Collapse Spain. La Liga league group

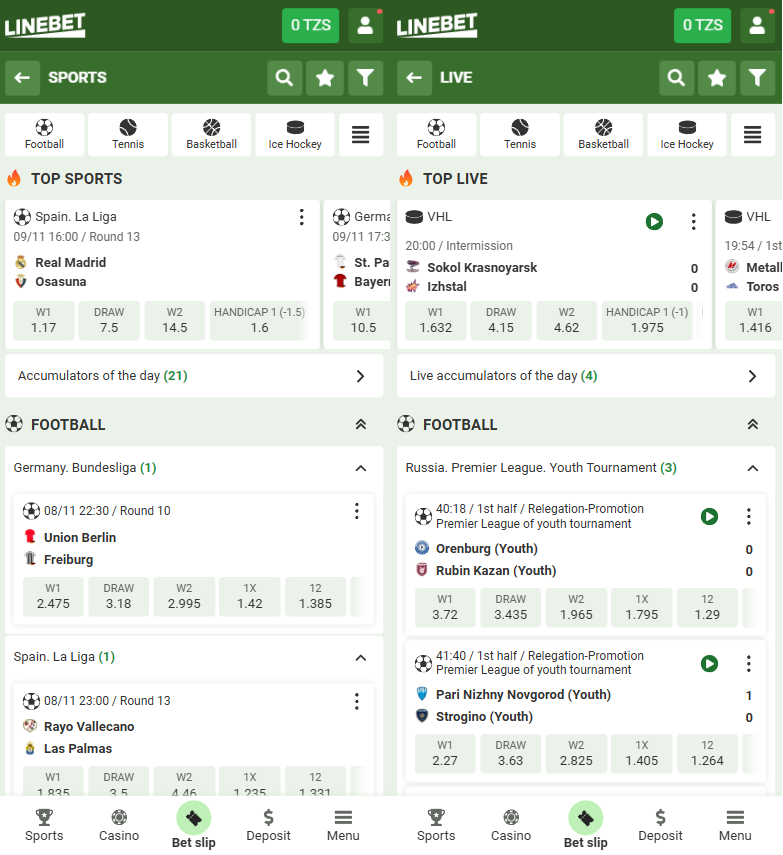(361, 658)
